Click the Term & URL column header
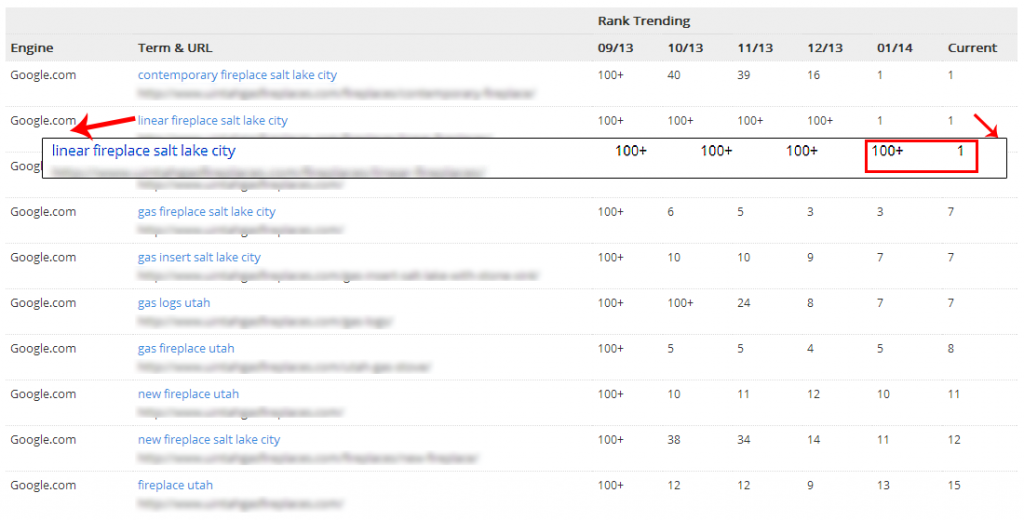 click(175, 48)
